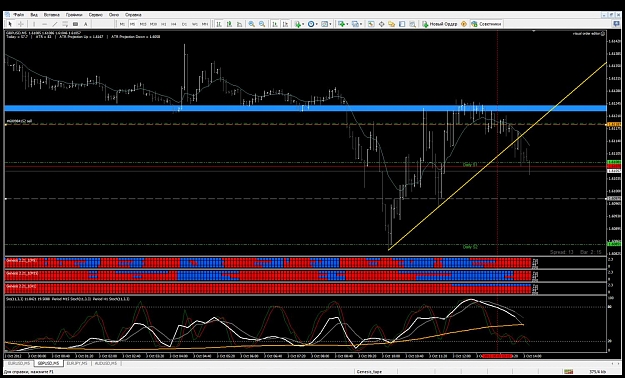The height and width of the screenshot is (378, 625).
Task: Set timeframe to W1
Action: 195,24
